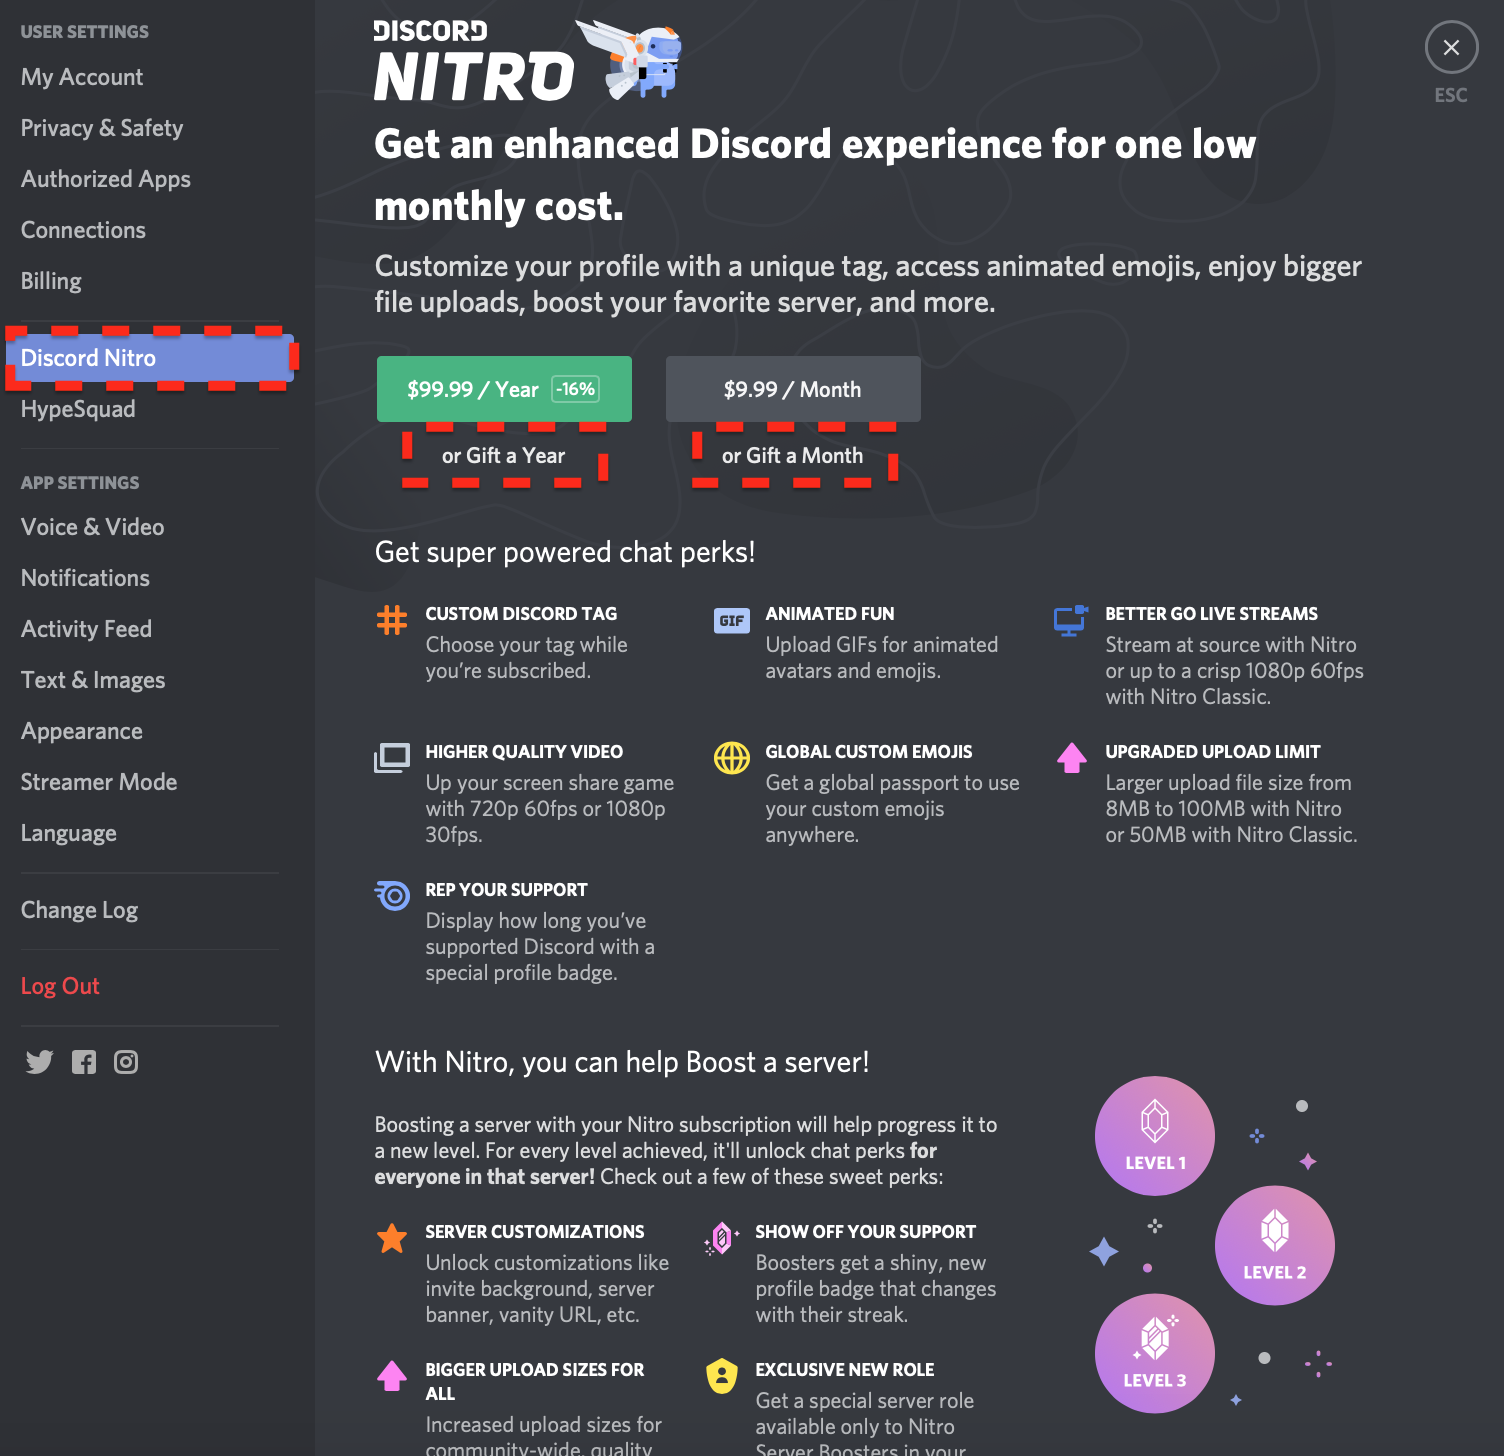Select the $9.99 per Month option
Viewport: 1504px width, 1456px height.
coord(792,389)
